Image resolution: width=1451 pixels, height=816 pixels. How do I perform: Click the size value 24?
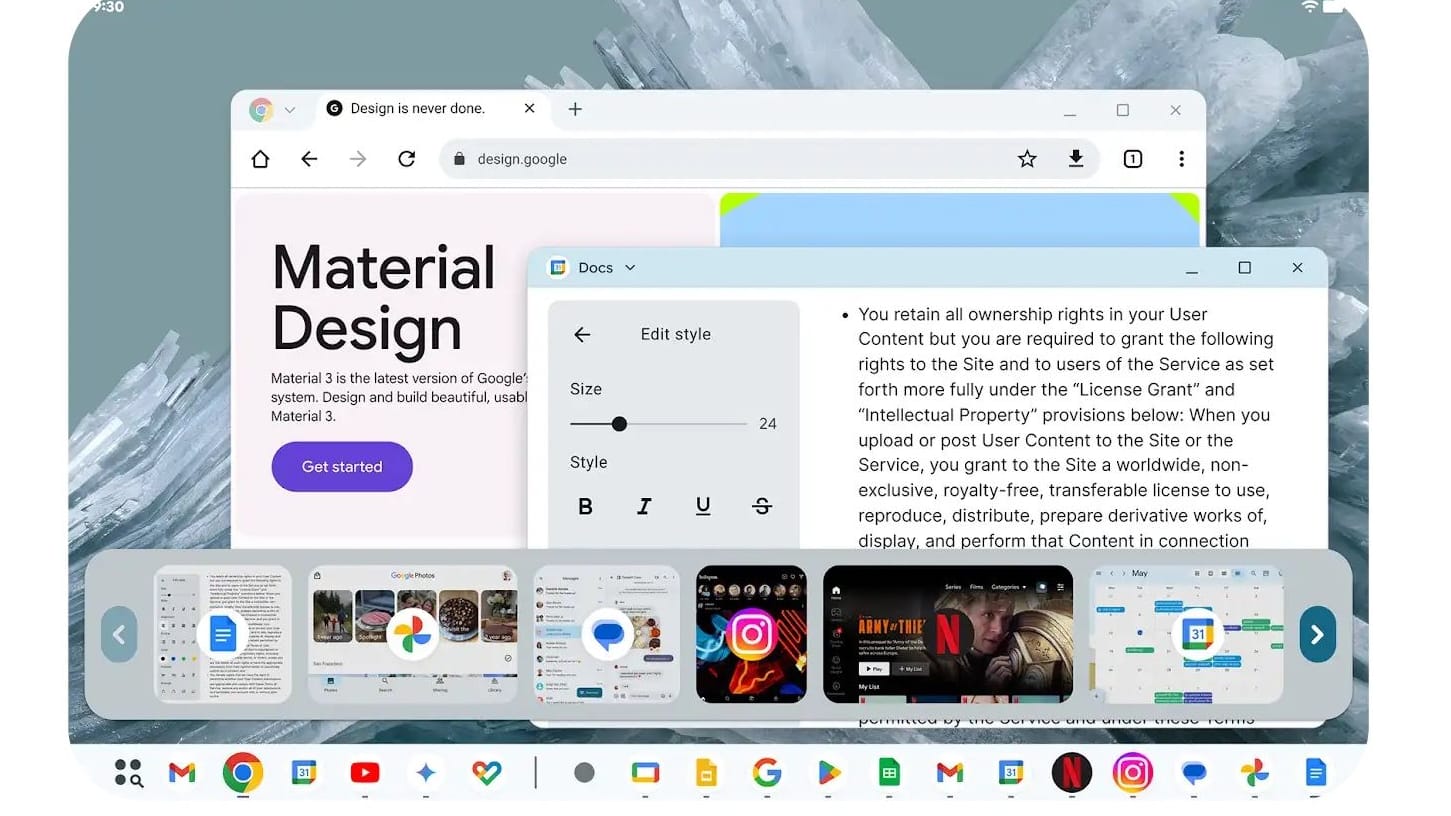coord(768,424)
